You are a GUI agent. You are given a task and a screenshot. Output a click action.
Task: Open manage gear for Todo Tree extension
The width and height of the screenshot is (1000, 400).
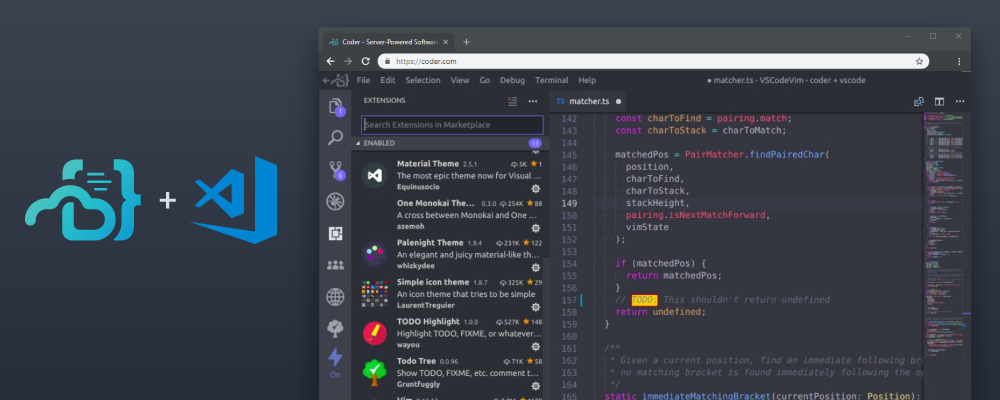536,386
